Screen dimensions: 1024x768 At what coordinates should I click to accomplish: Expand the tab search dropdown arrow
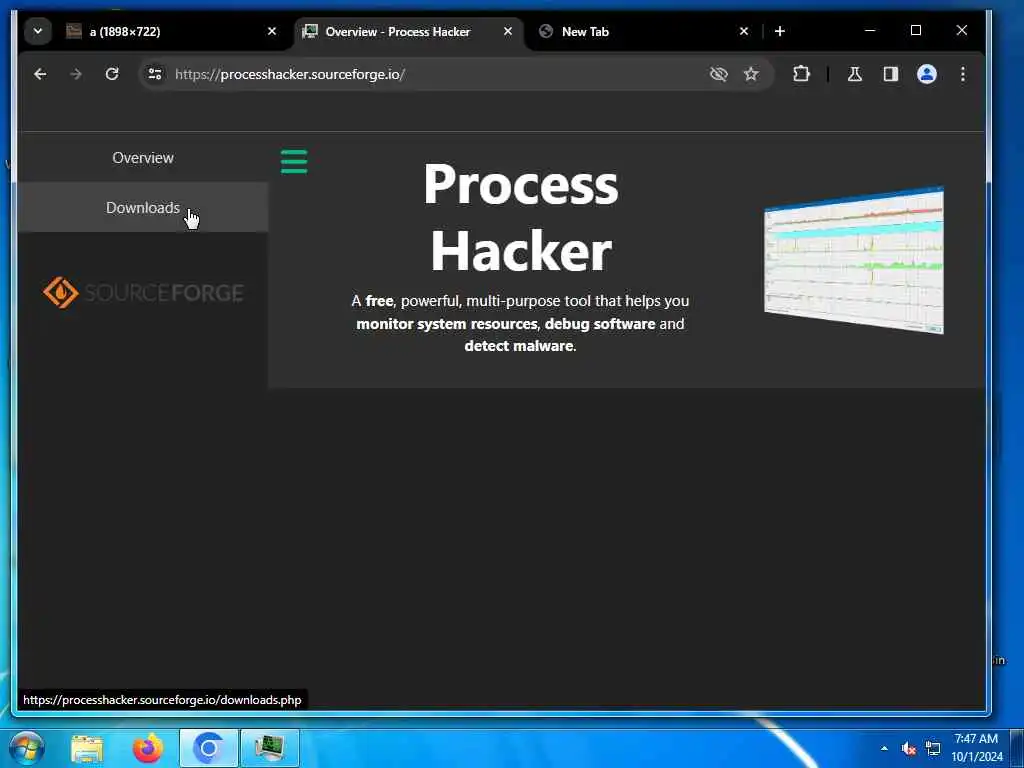pos(38,31)
